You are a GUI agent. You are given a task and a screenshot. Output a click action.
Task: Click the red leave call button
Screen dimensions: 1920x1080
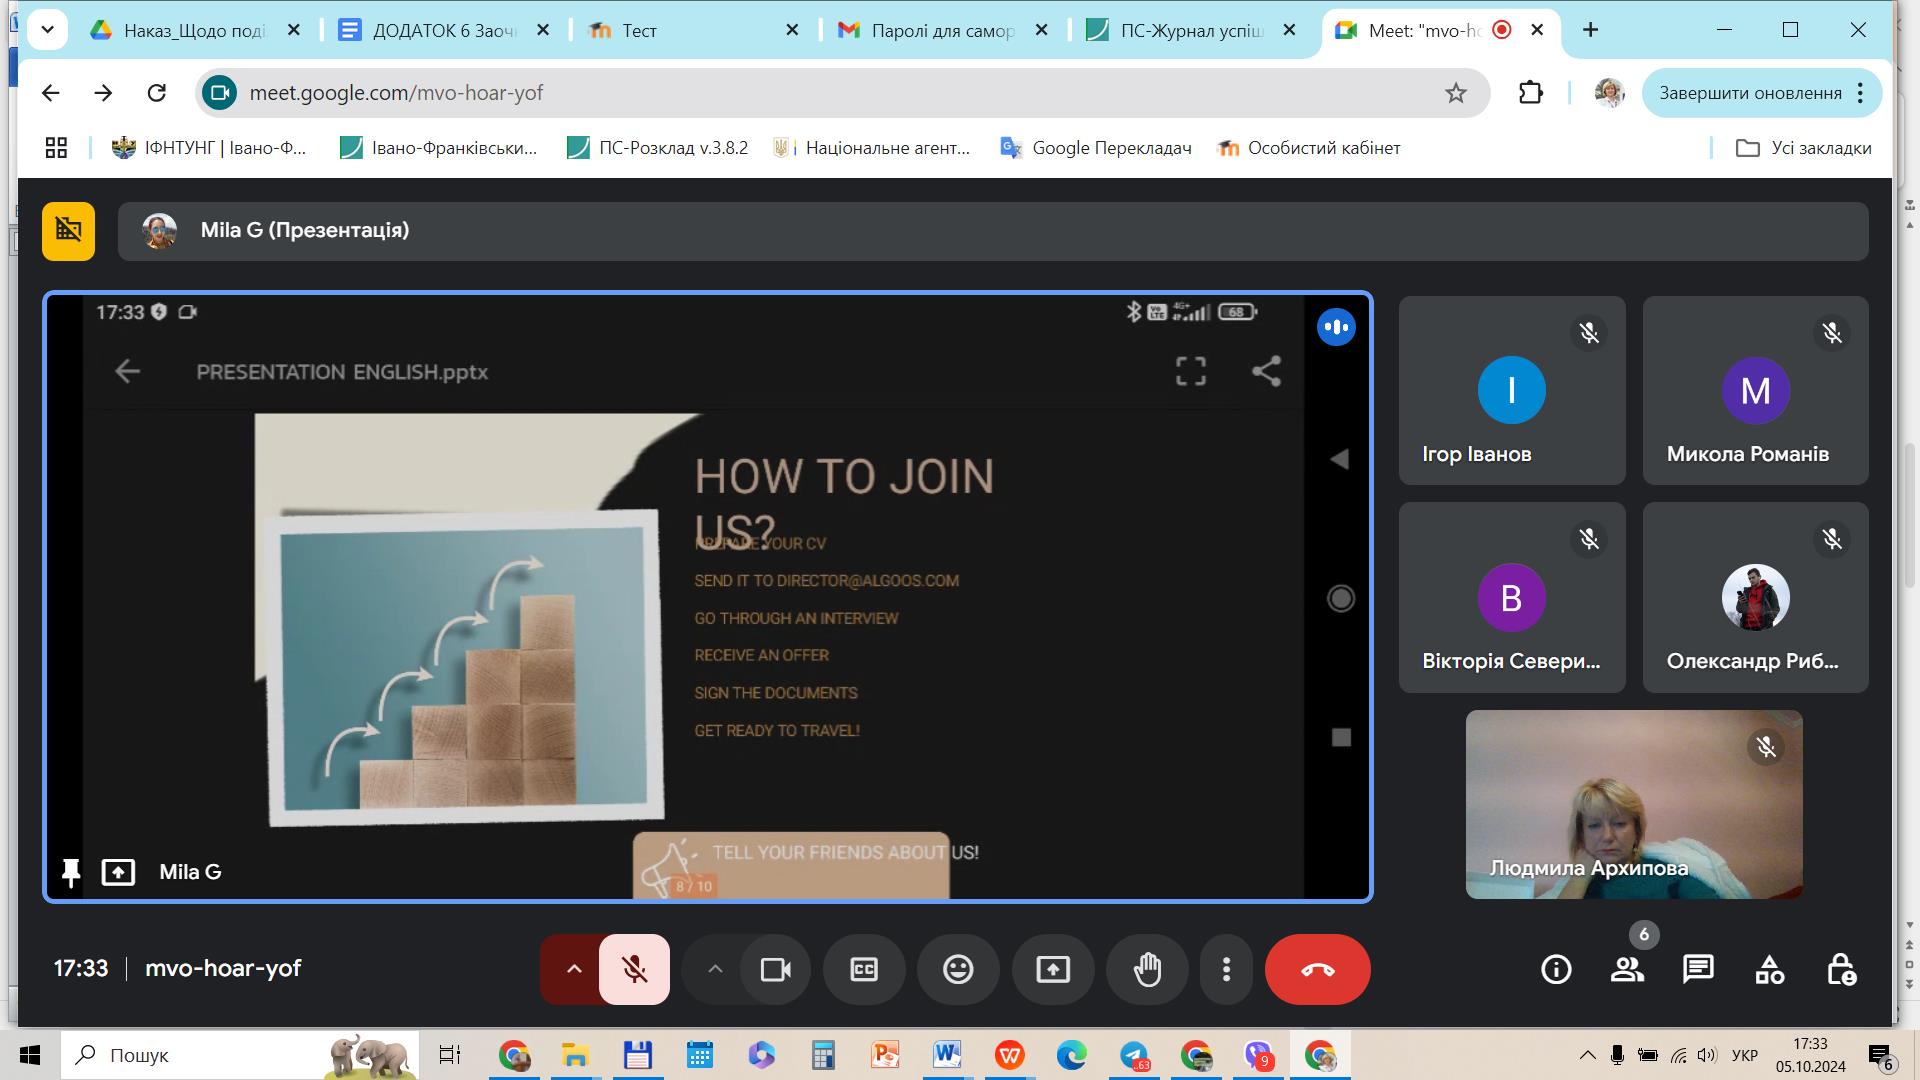pyautogui.click(x=1317, y=969)
